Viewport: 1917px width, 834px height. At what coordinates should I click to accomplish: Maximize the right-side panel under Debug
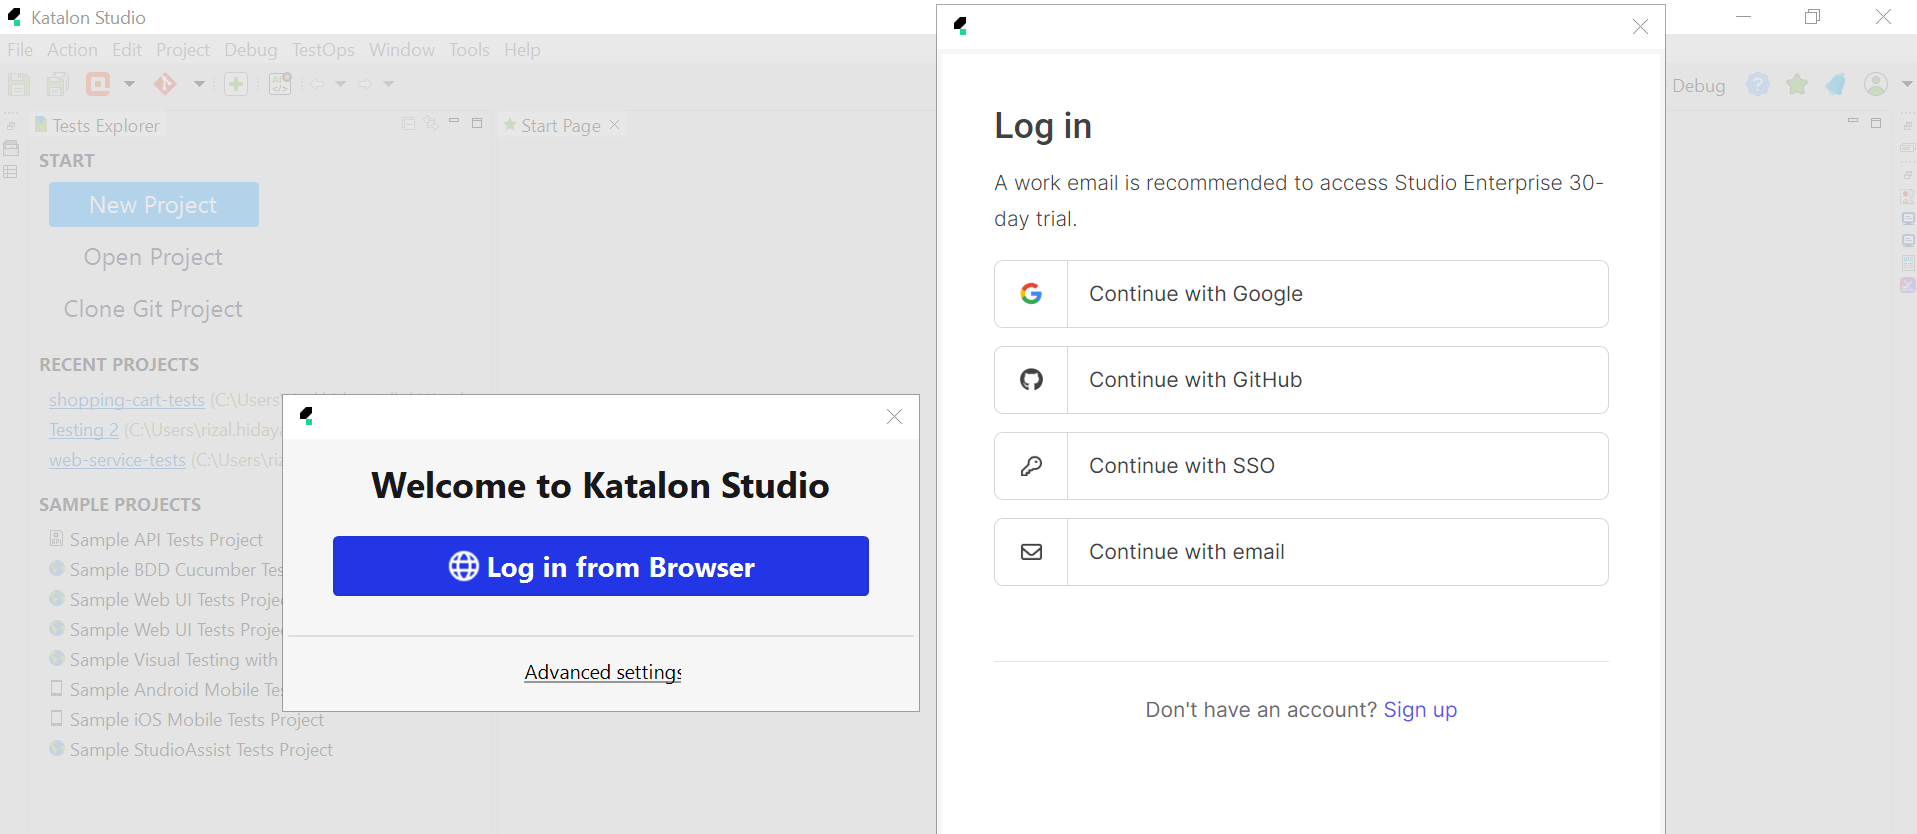tap(1876, 123)
